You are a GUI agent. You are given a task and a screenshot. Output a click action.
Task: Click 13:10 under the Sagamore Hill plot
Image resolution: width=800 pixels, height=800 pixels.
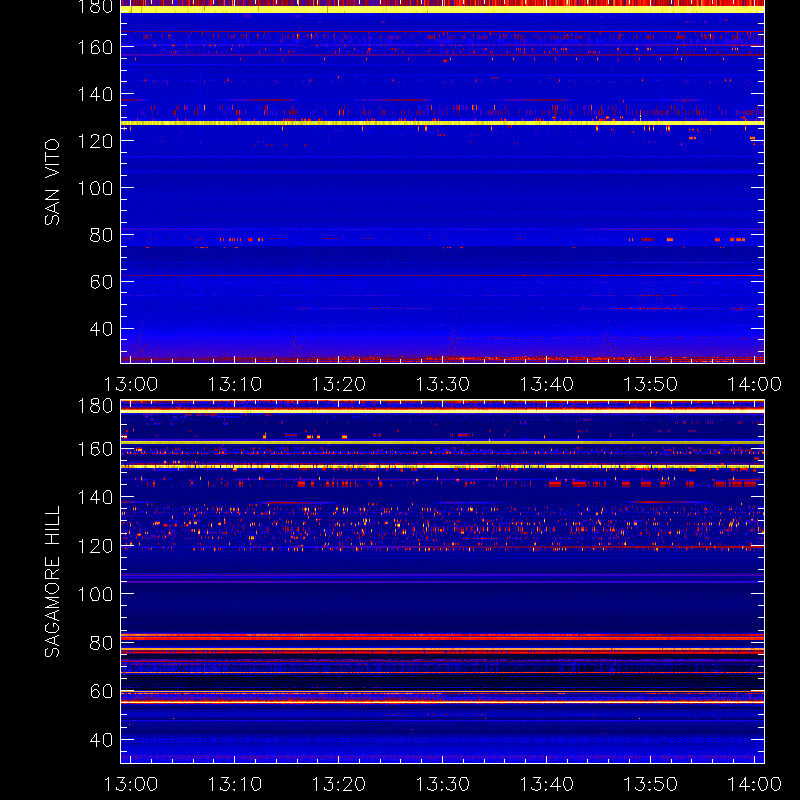coord(235,784)
